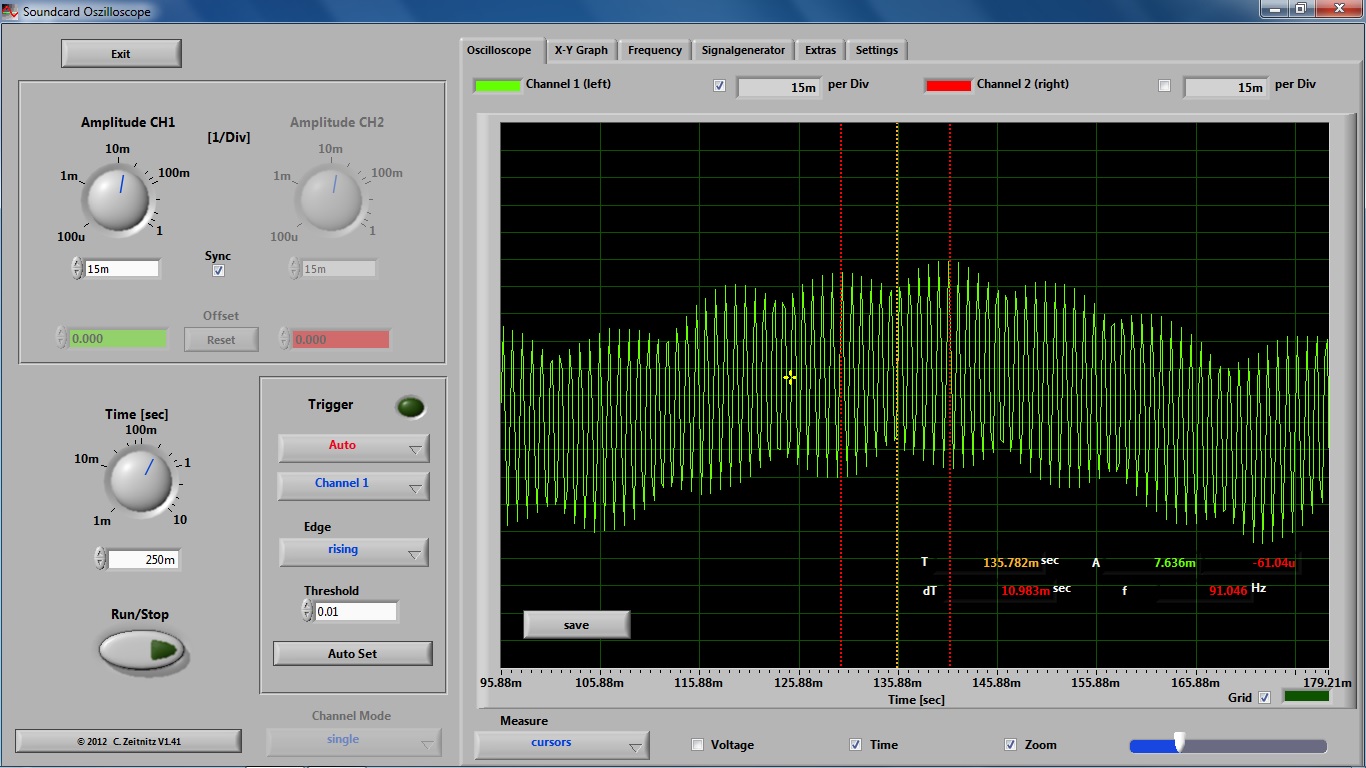Expand the Edge rising dropdown
1366x768 pixels.
pyautogui.click(x=353, y=551)
